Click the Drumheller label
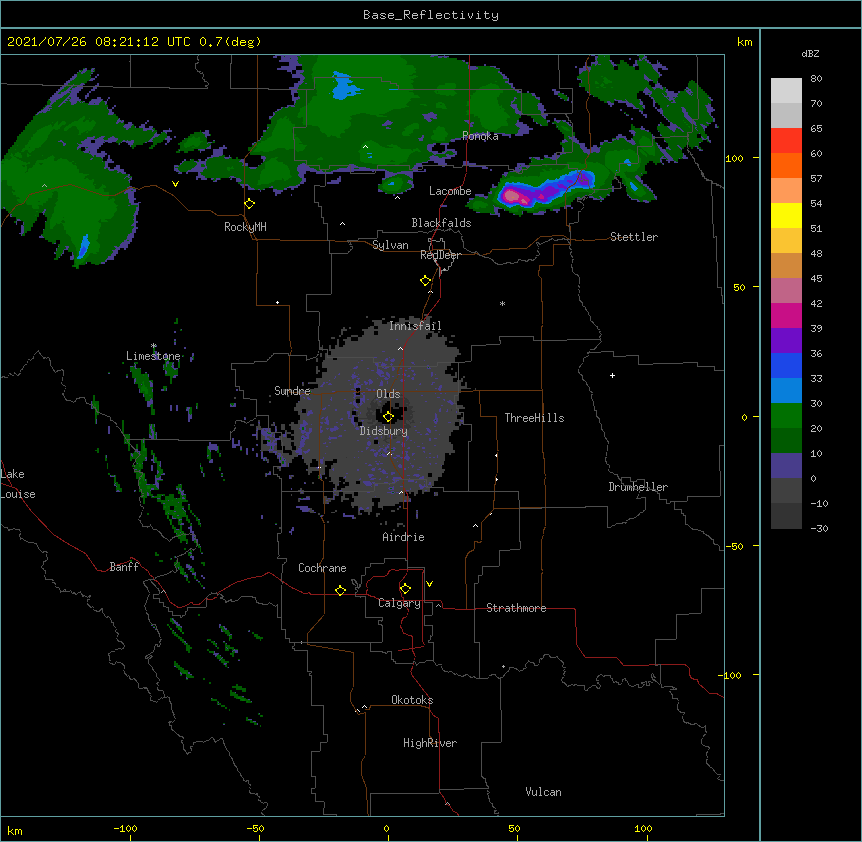Viewport: 862px width, 842px height. [638, 487]
